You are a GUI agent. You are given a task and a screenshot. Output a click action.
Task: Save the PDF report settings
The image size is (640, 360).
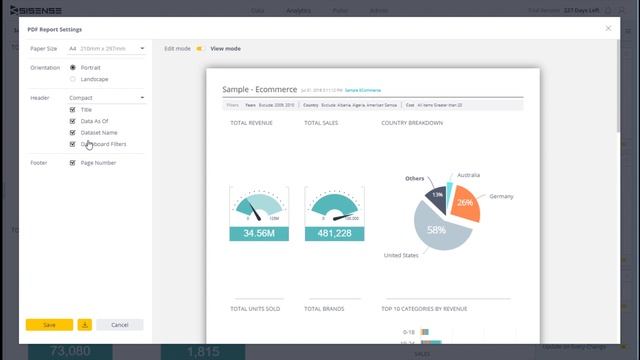coord(49,325)
